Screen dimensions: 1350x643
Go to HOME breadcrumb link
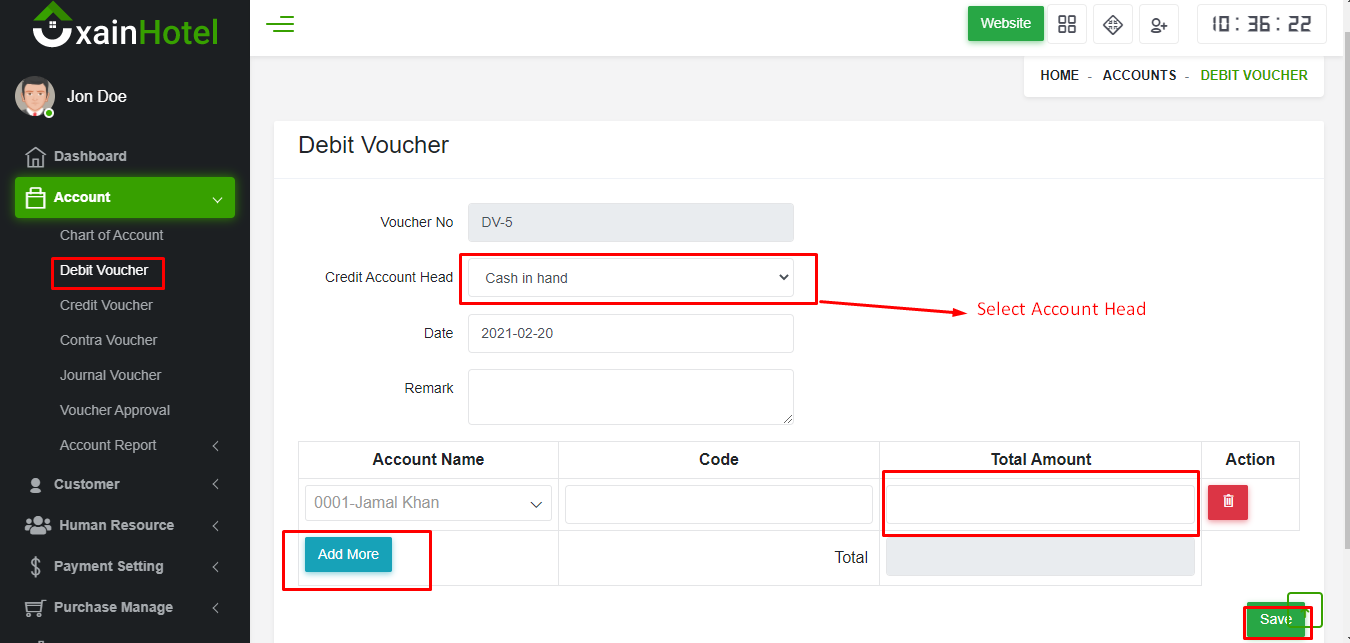pos(1059,75)
